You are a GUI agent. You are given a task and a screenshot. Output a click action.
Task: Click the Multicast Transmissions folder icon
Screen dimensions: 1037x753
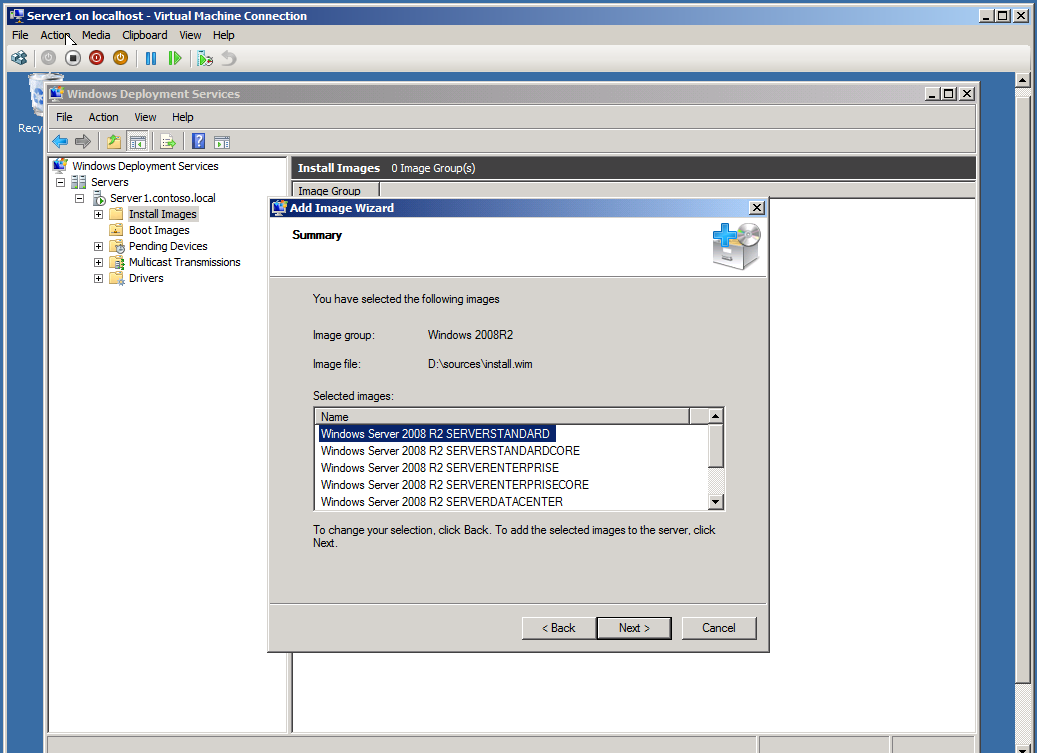[x=116, y=262]
